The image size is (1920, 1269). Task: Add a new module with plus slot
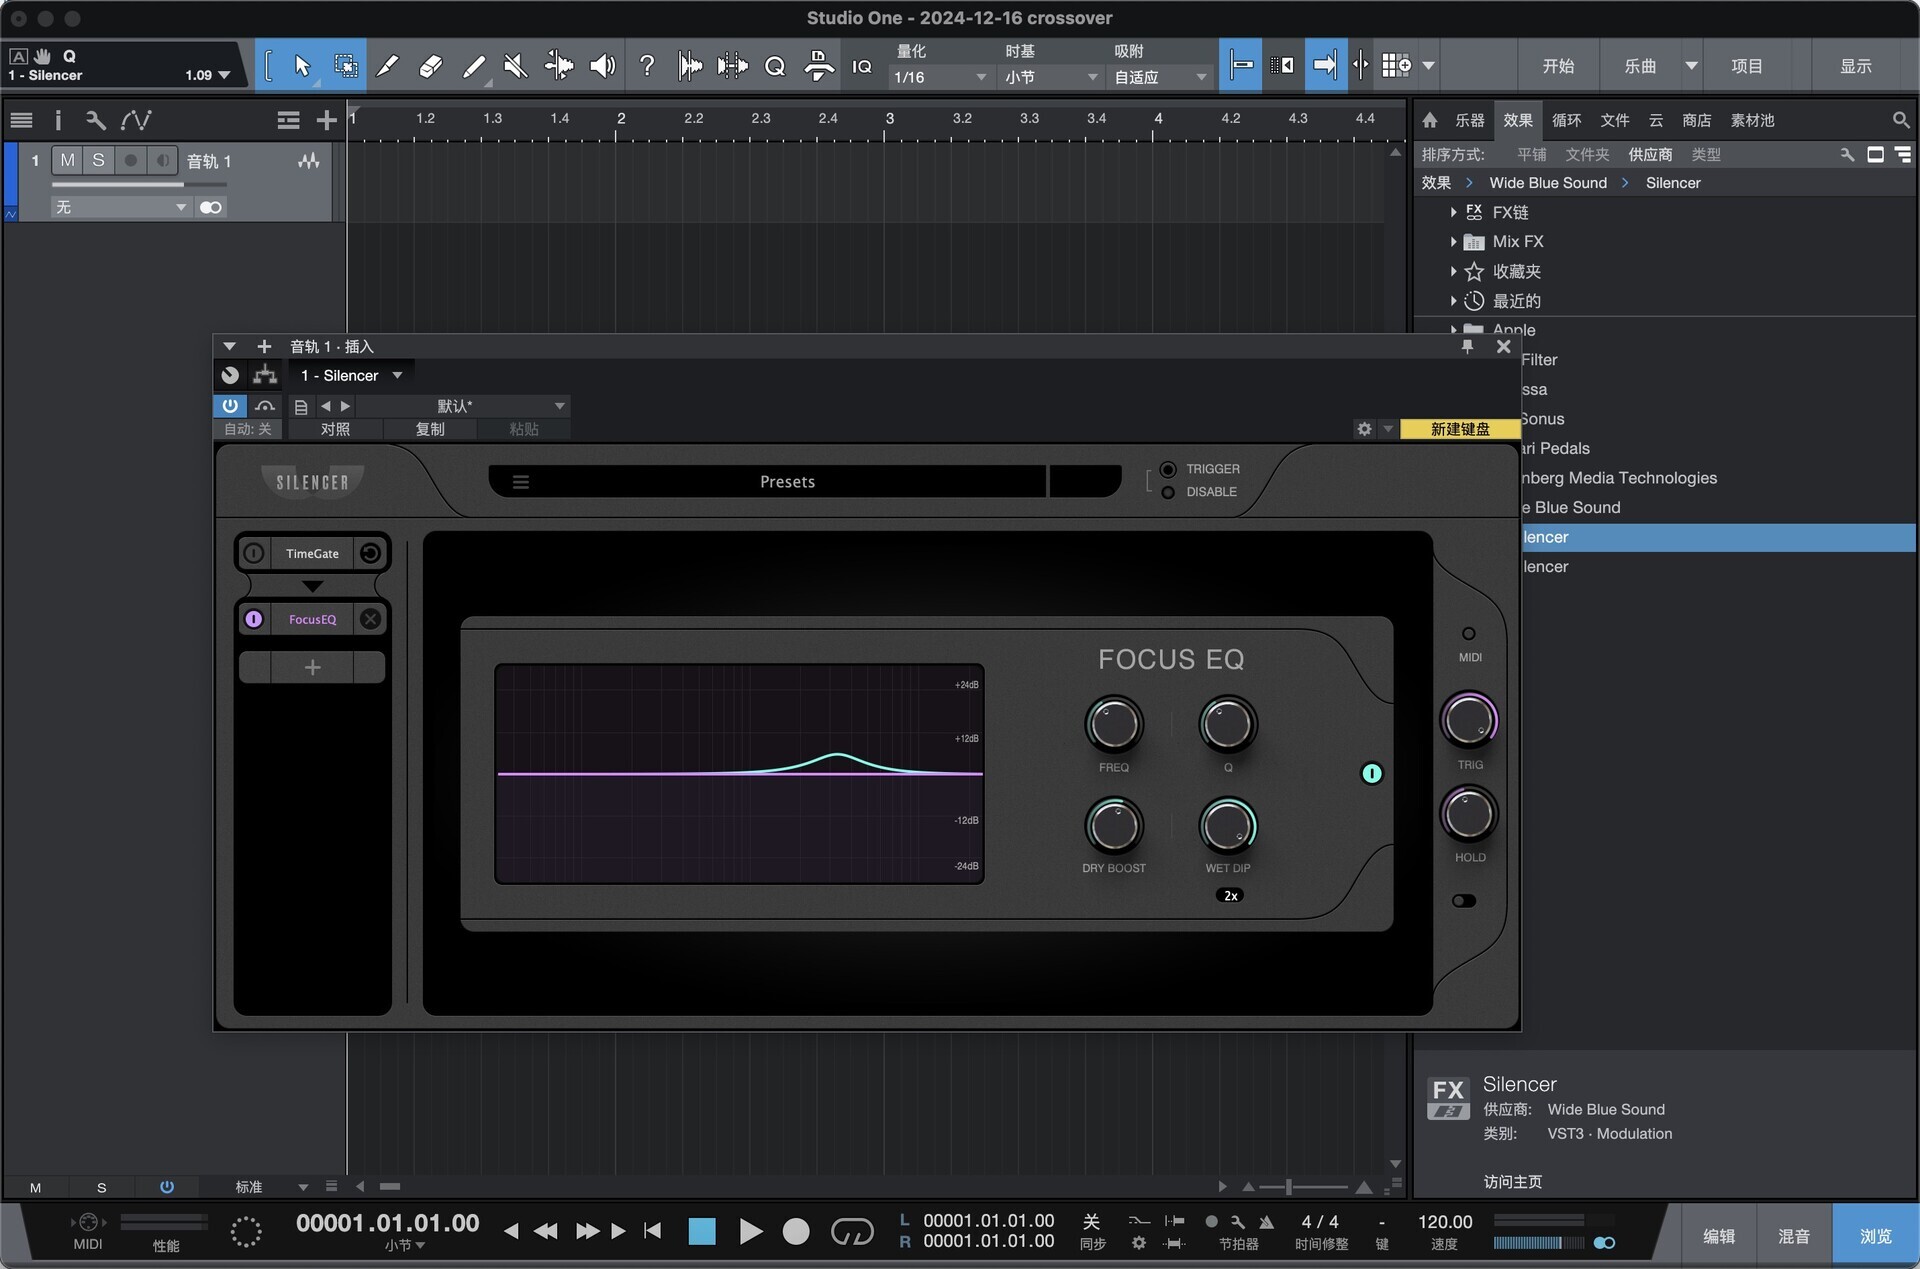pos(312,667)
